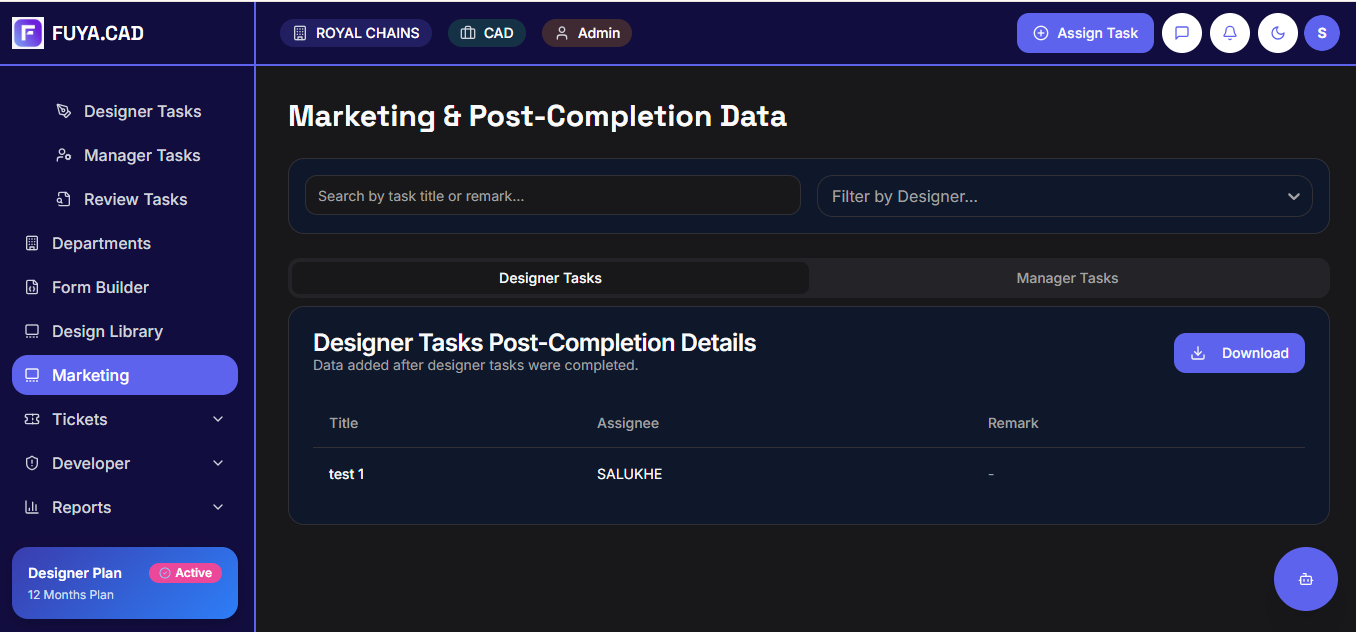
Task: Click the Form Builder sidebar icon
Action: [x=32, y=287]
